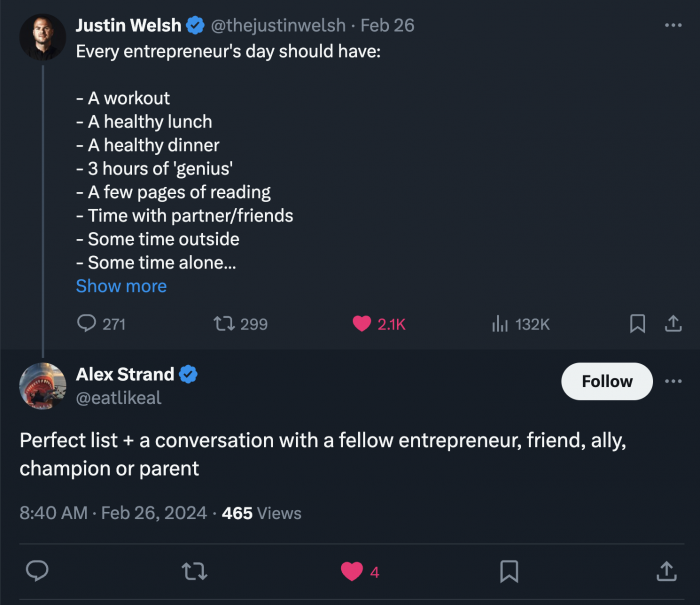Share Alex Strand's reply
The image size is (700, 605).
[x=665, y=571]
